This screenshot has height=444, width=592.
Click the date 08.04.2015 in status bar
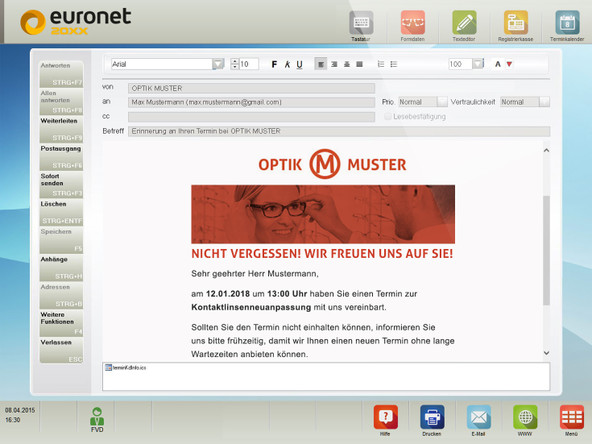tap(20, 410)
